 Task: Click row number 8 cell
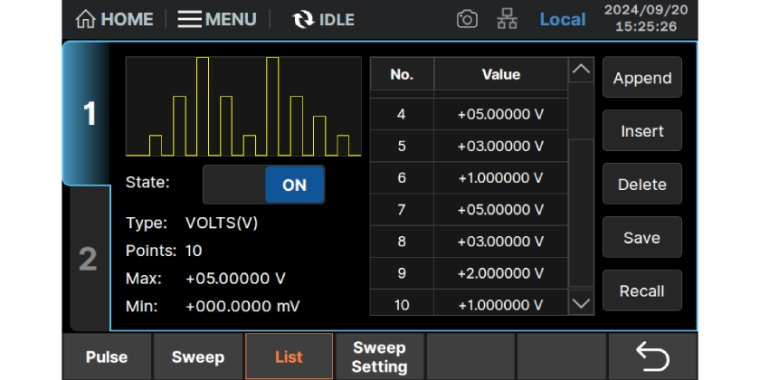coord(401,241)
